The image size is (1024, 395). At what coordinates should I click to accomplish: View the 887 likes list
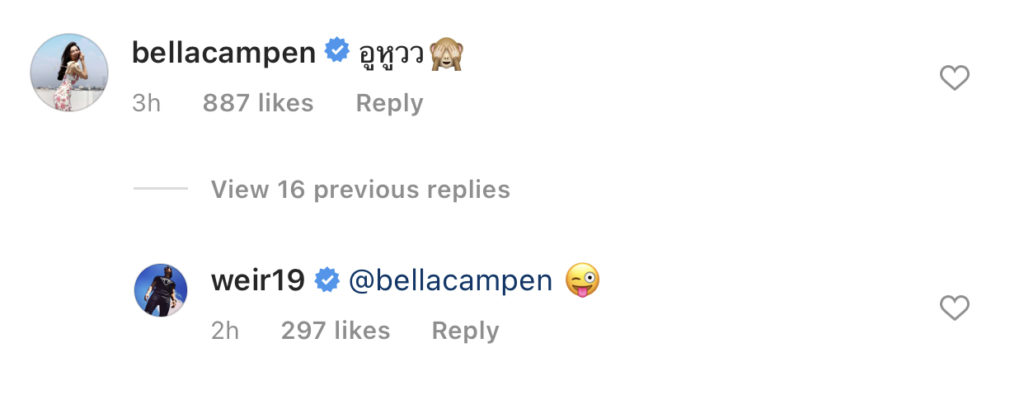pos(258,103)
